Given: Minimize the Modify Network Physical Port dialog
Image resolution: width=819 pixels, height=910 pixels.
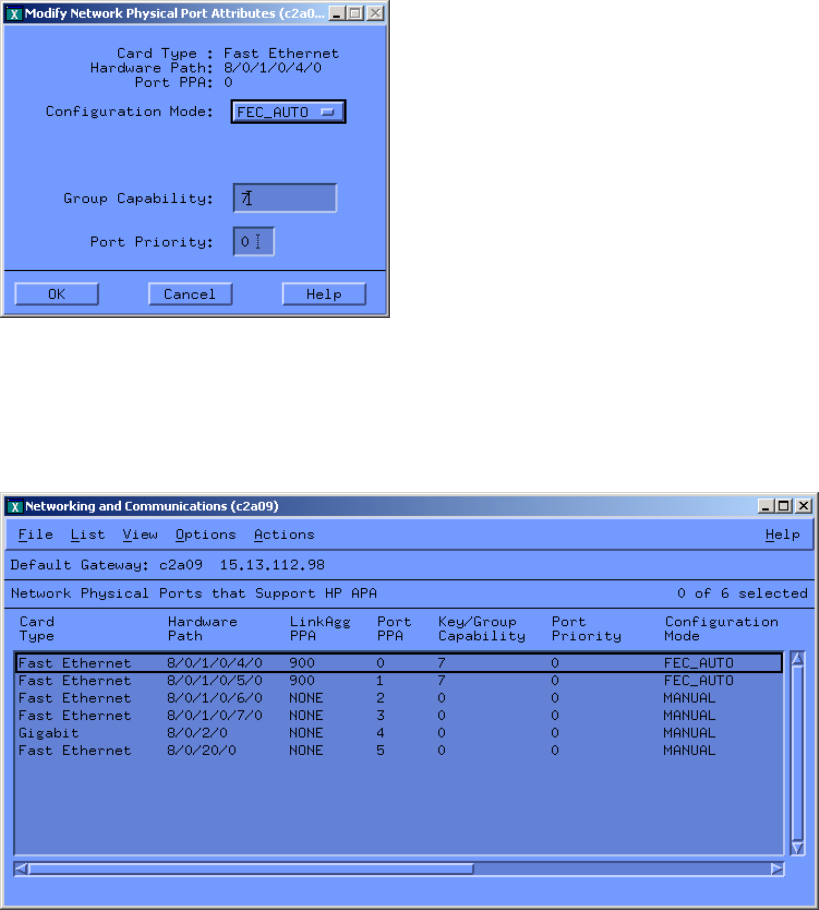Looking at the screenshot, I should click(x=337, y=13).
